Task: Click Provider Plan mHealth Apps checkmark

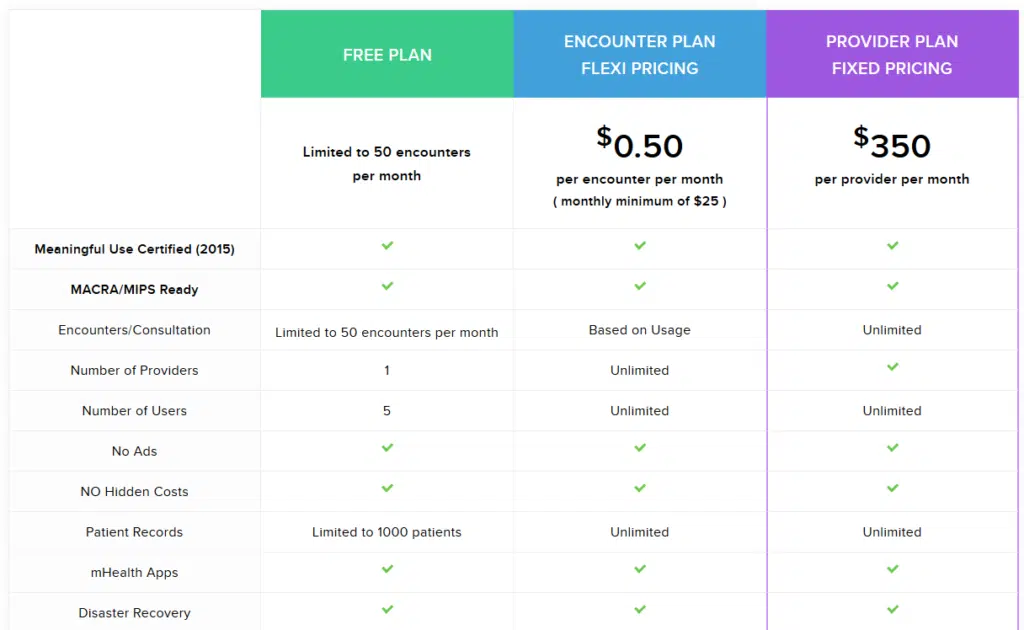Action: click(892, 569)
